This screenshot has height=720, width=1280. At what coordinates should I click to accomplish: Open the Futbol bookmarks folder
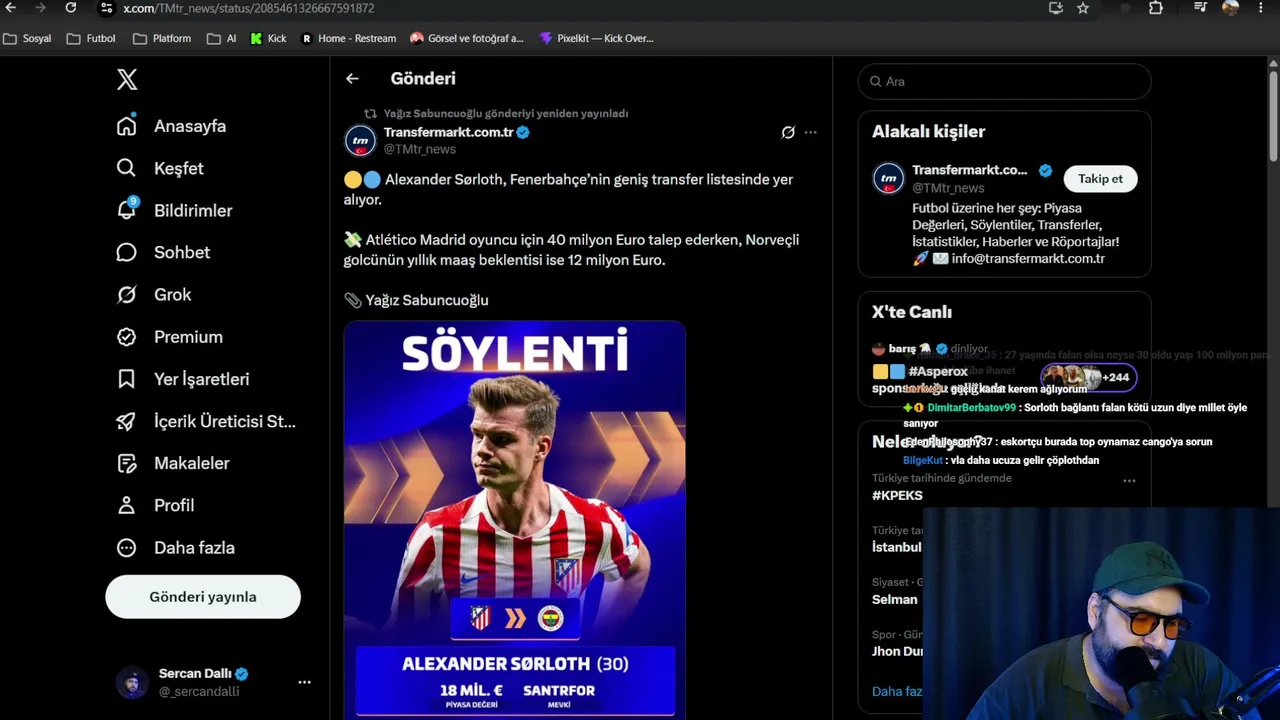click(91, 38)
